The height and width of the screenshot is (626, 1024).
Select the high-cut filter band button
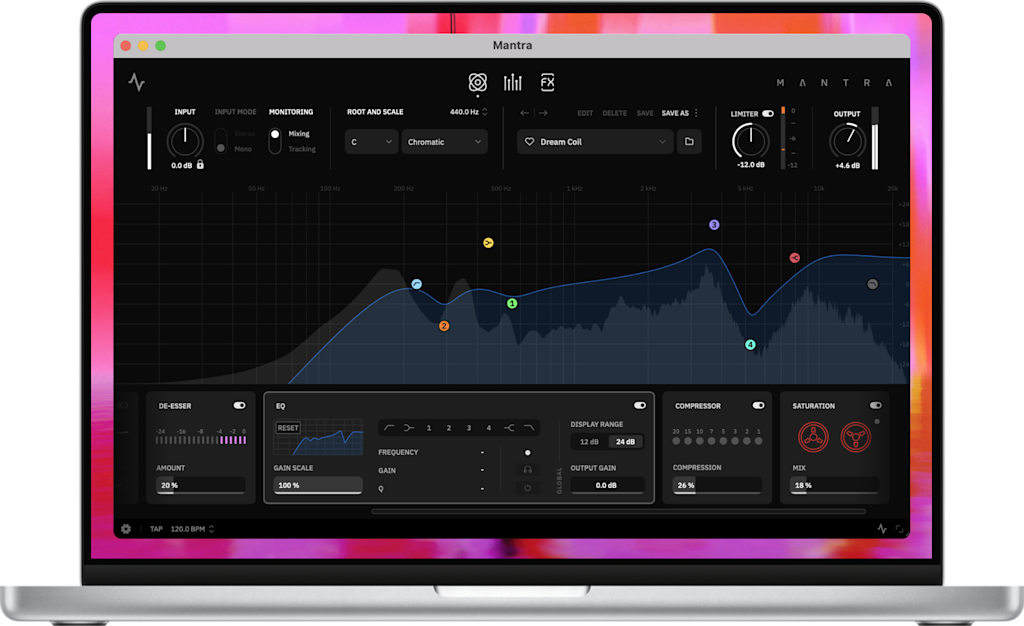(529, 428)
